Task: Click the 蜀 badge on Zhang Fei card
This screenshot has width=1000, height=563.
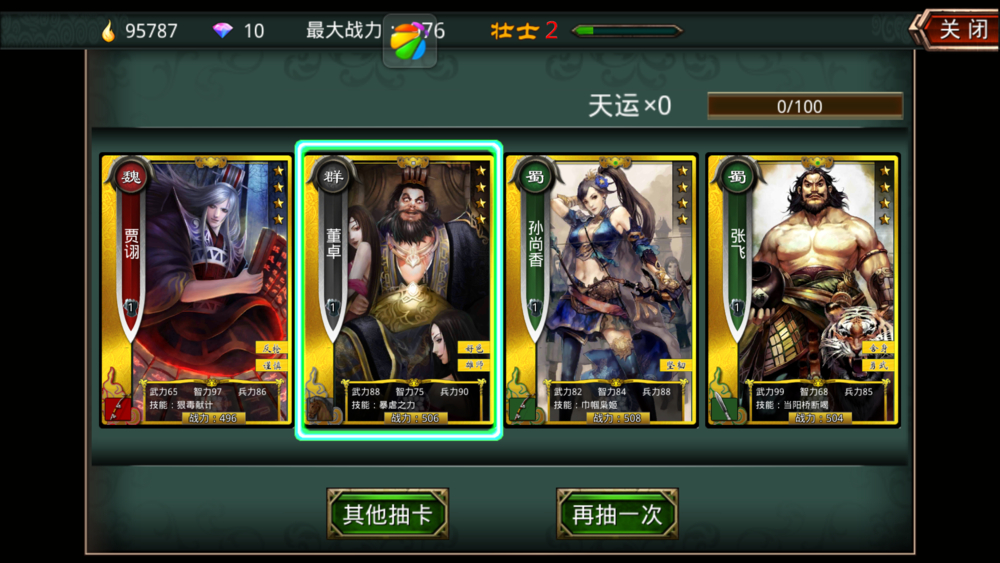Action: point(738,177)
